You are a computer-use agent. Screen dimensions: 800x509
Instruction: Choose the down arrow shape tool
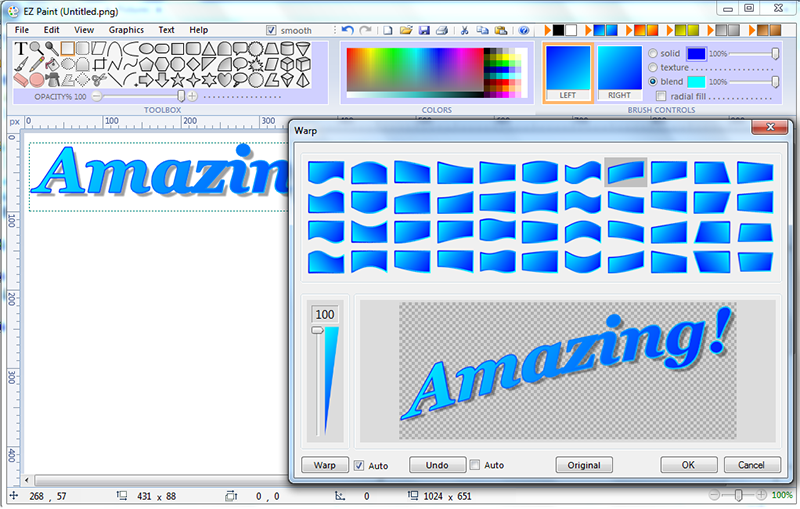(162, 80)
